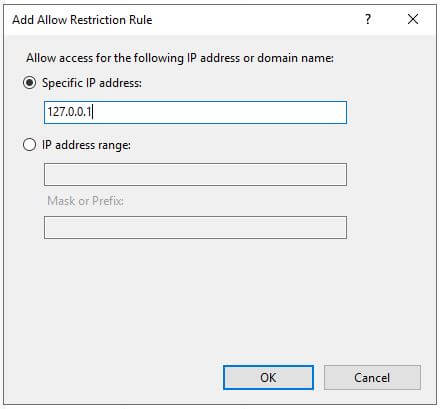The width and height of the screenshot is (441, 409).
Task: Cancel the restriction rule dialog
Action: (x=372, y=377)
